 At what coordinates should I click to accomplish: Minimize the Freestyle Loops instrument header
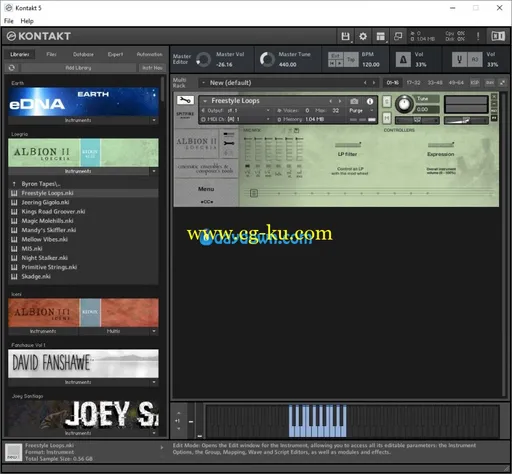494,104
